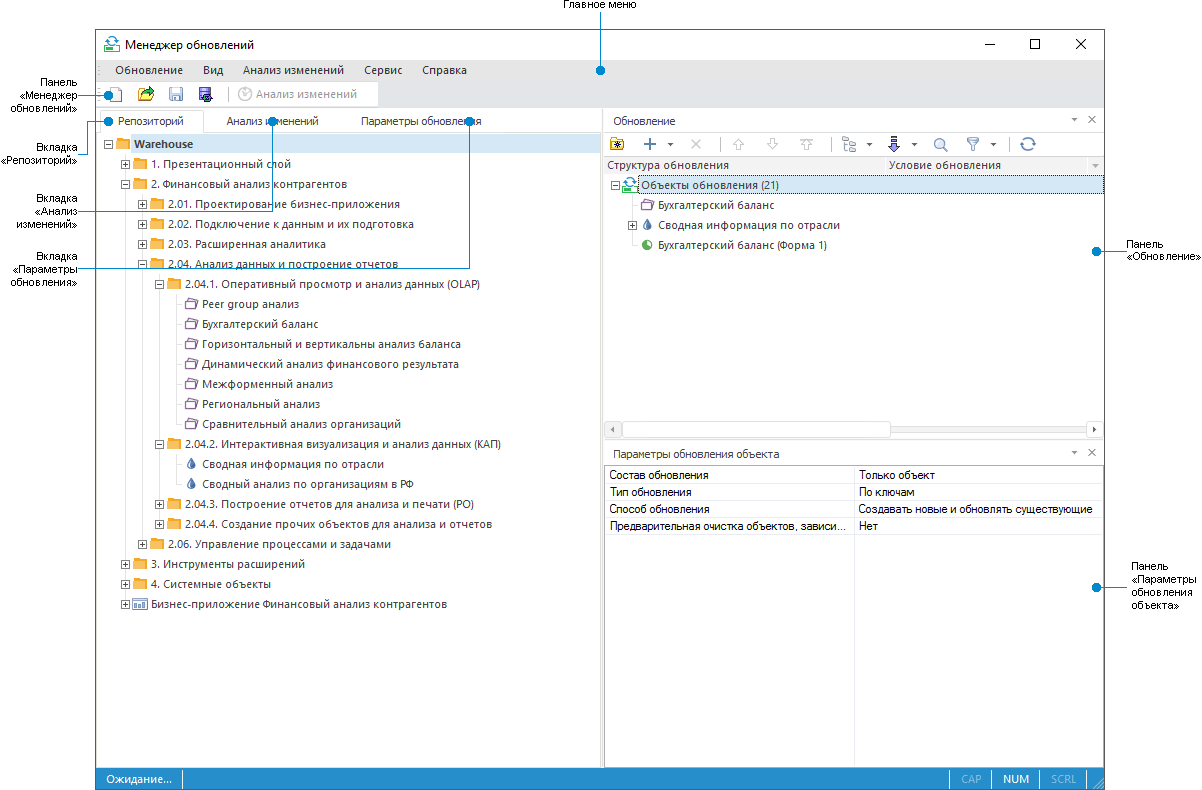Create new folder in Обновление panel toolbar
Screen dimensions: 1202x790
(617, 144)
